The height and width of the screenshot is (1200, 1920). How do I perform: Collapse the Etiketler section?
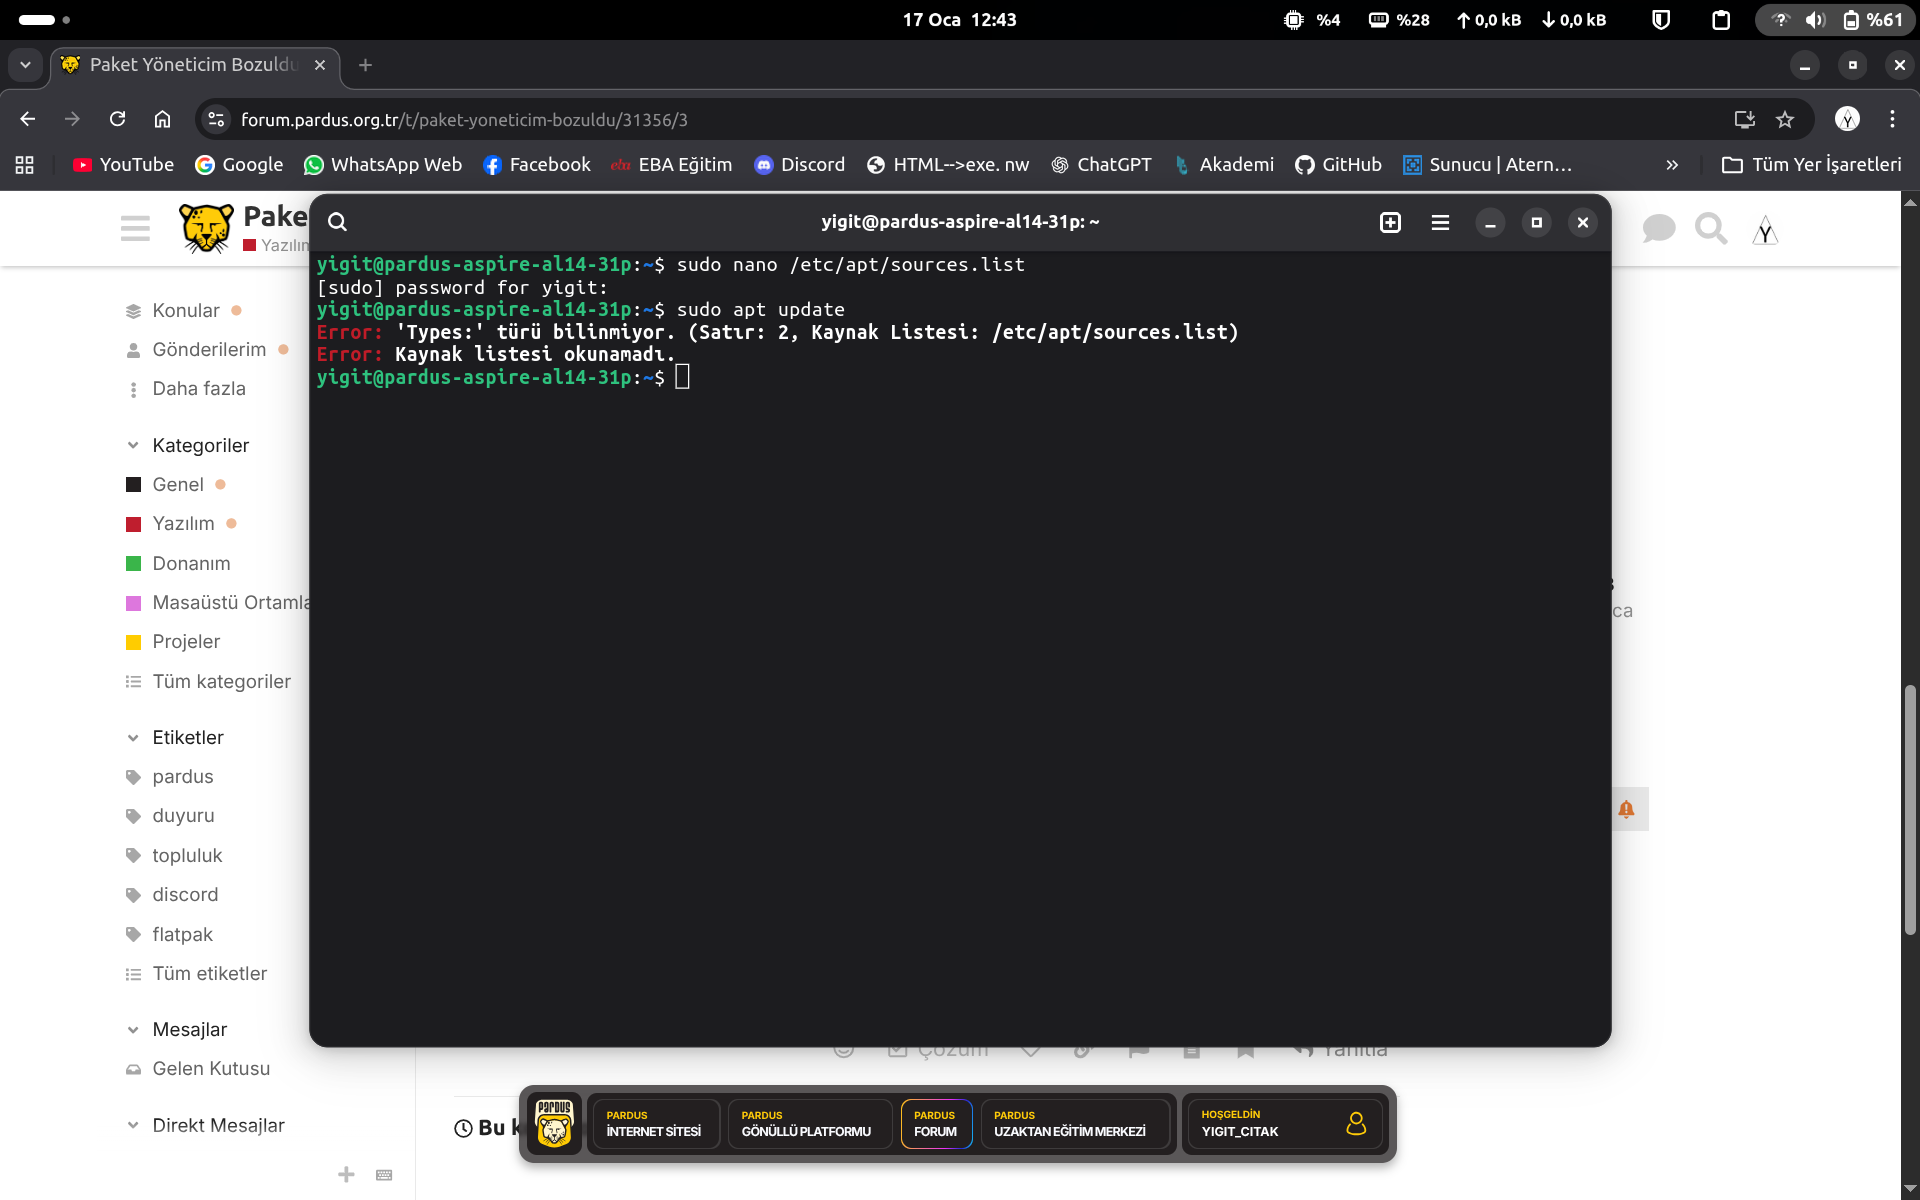pos(133,738)
